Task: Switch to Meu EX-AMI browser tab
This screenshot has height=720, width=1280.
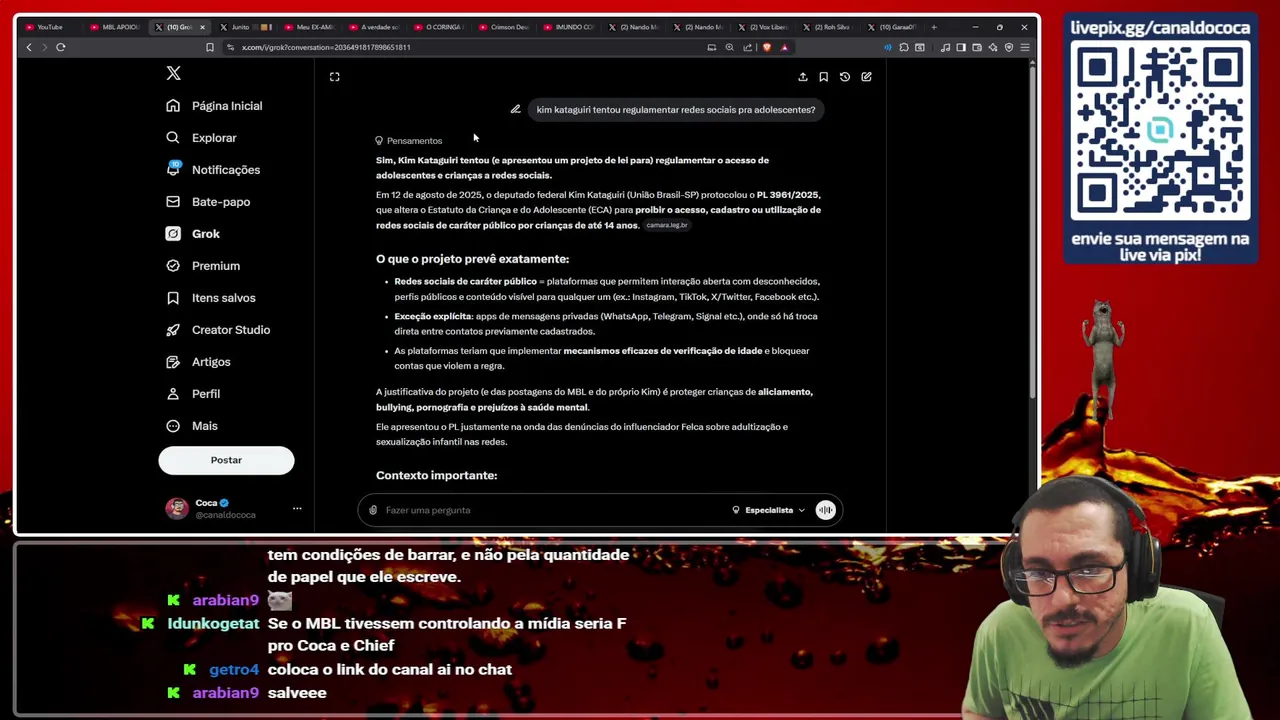Action: 310,27
